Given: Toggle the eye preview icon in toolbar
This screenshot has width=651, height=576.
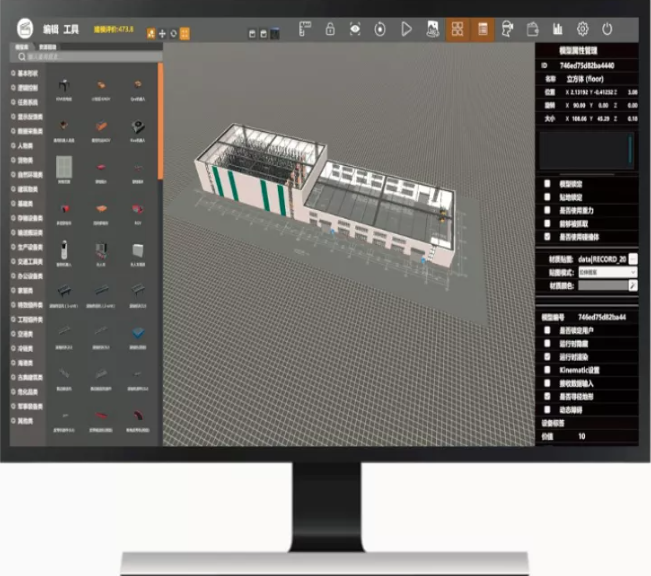Looking at the screenshot, I should tap(355, 30).
